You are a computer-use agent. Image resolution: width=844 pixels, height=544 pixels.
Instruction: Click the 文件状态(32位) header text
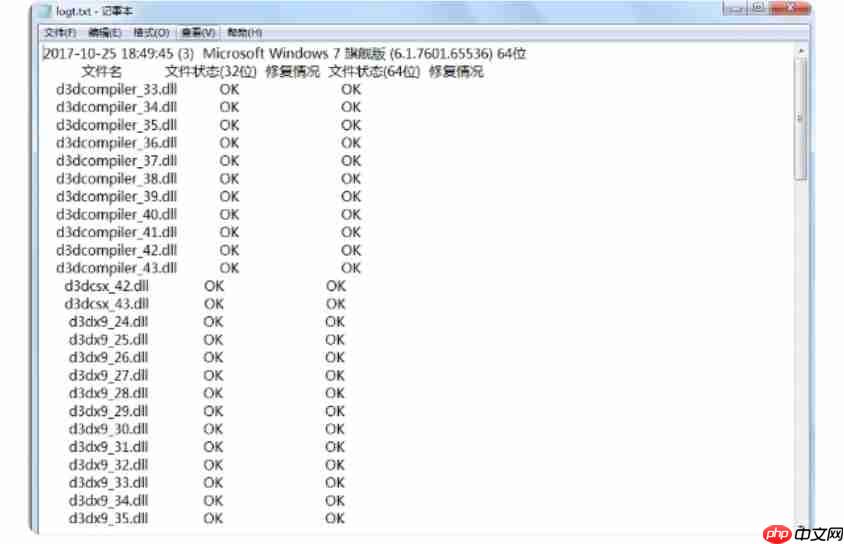210,72
